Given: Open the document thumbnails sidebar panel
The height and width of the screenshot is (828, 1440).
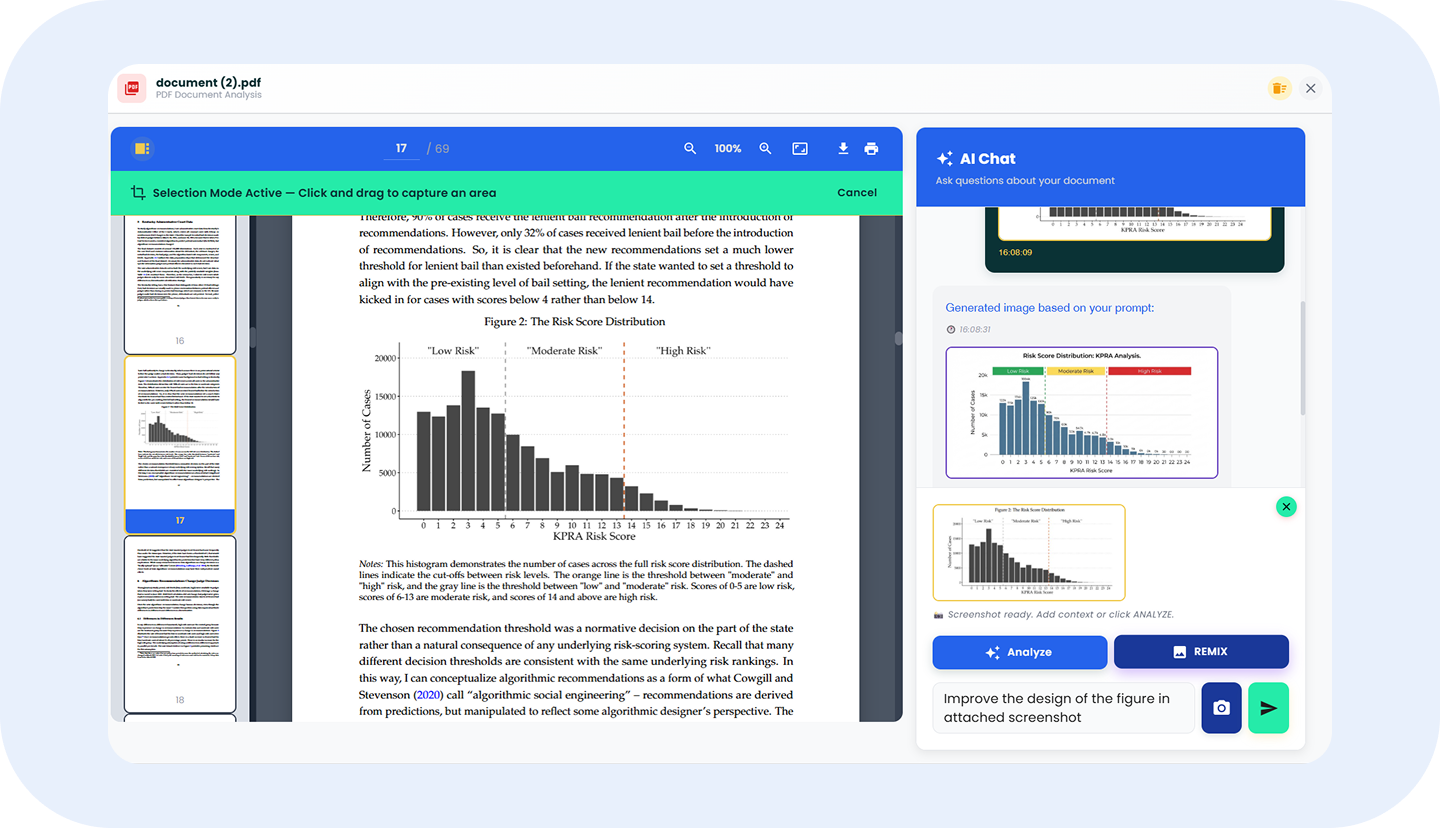Looking at the screenshot, I should pyautogui.click(x=141, y=148).
